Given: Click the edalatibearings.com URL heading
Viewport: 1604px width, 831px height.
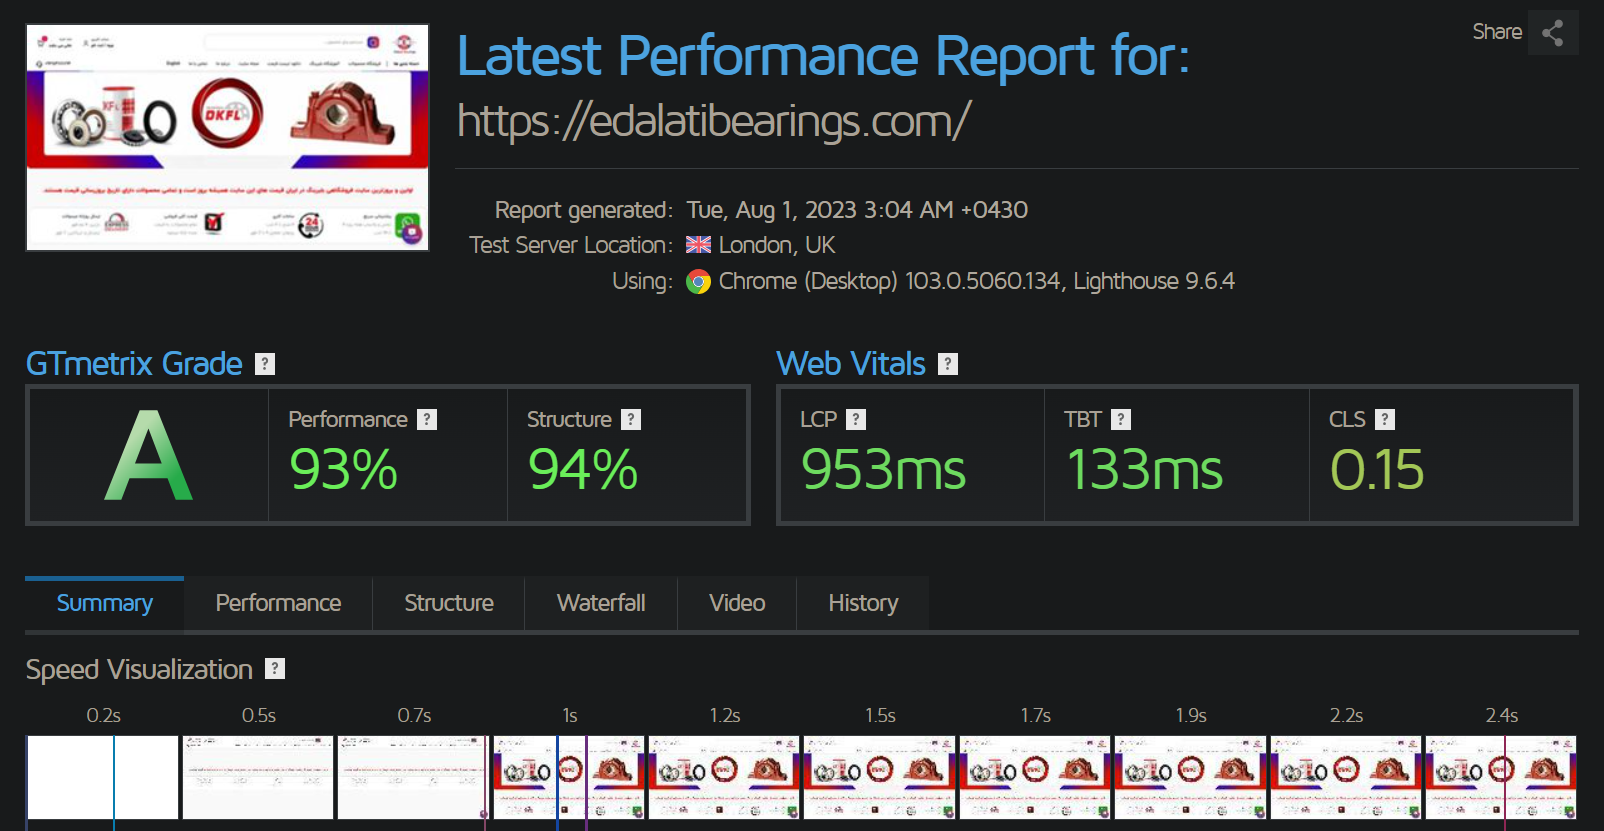Looking at the screenshot, I should 713,122.
